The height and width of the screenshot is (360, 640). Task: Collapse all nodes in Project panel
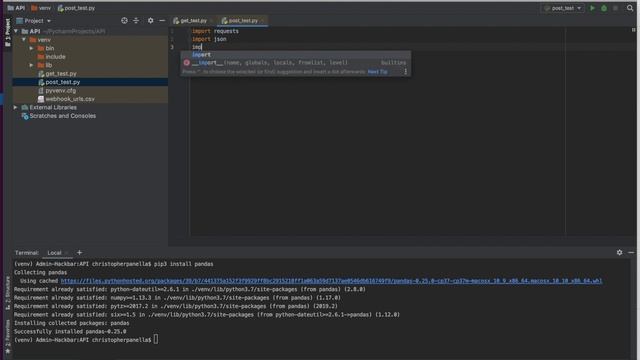point(136,20)
